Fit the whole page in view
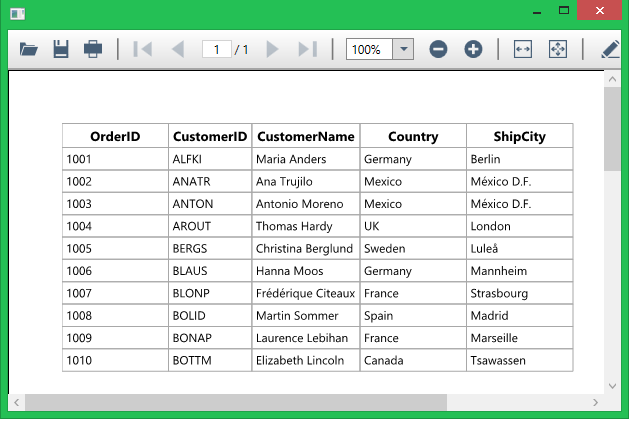 pos(558,49)
